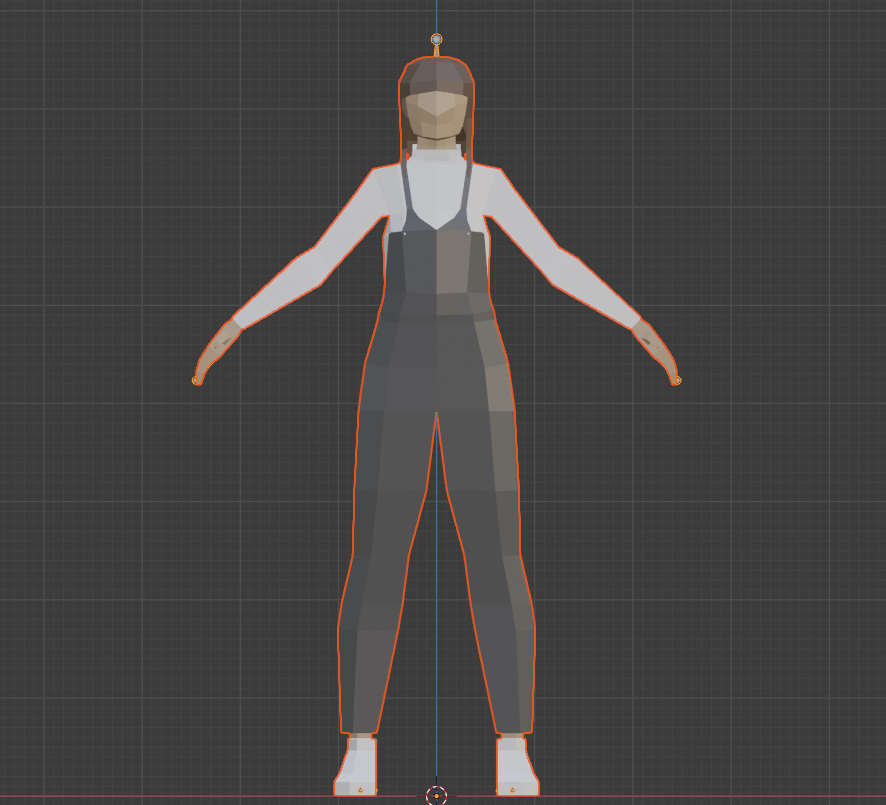Select bone joint at right-side hand tip
This screenshot has height=805, width=886.
coord(676,380)
